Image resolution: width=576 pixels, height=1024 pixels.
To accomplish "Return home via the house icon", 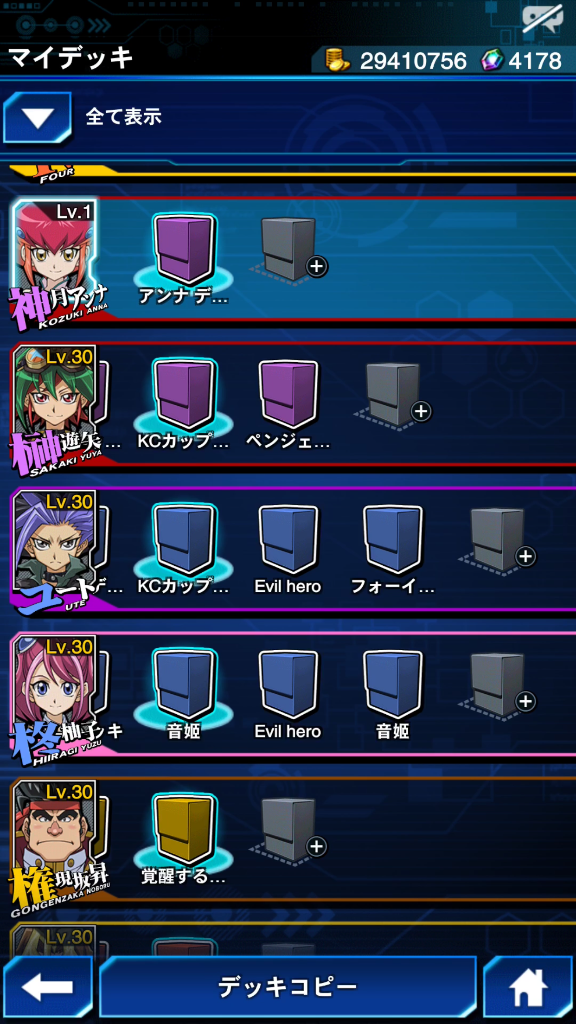I will (x=528, y=987).
